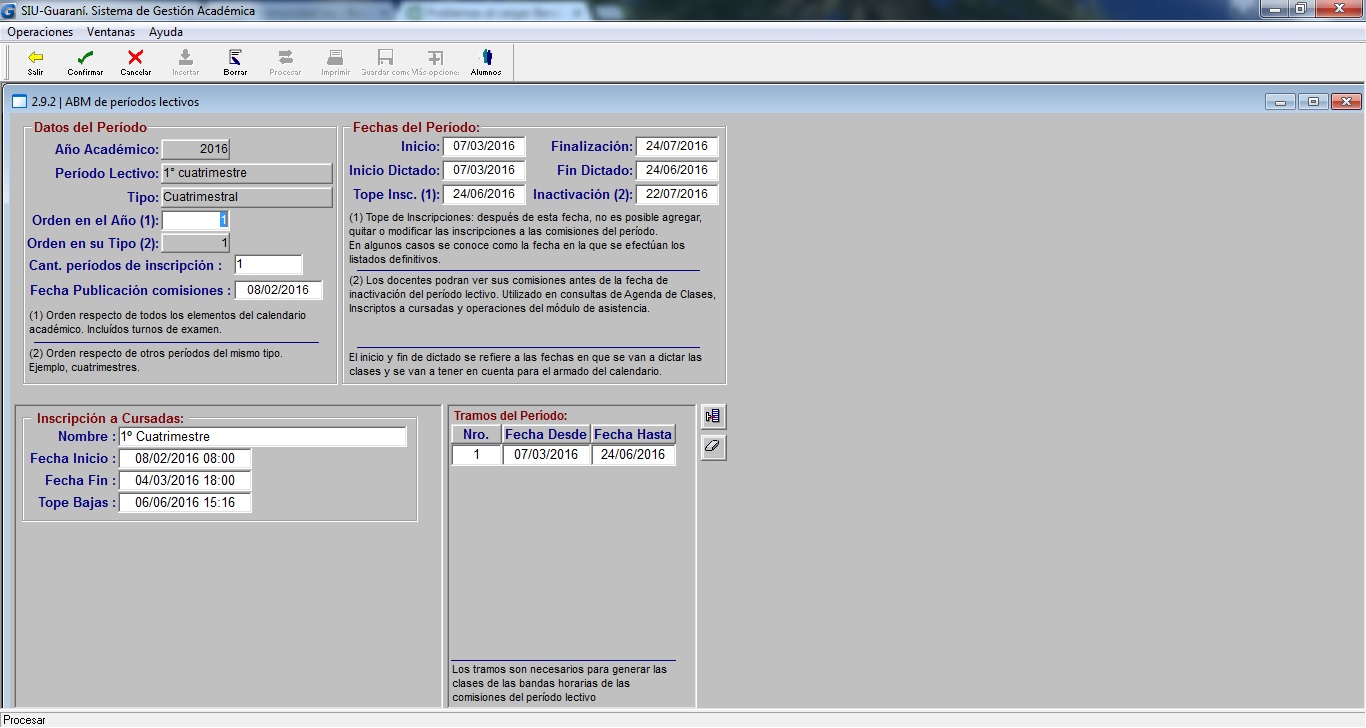Delete record with the Borrar icon
1366x728 pixels.
tap(235, 62)
